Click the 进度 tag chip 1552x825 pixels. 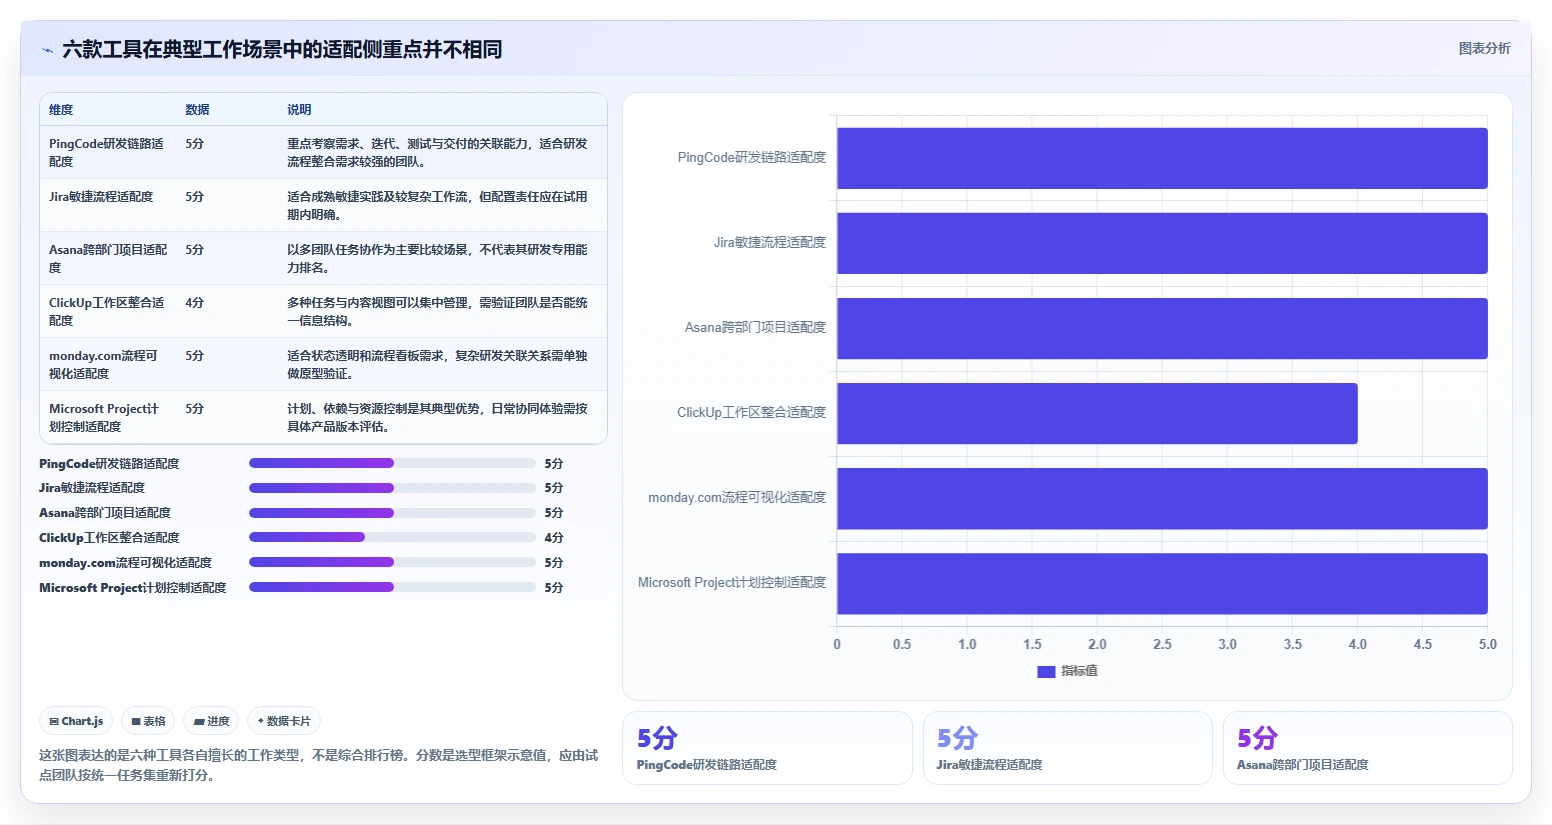tap(211, 721)
